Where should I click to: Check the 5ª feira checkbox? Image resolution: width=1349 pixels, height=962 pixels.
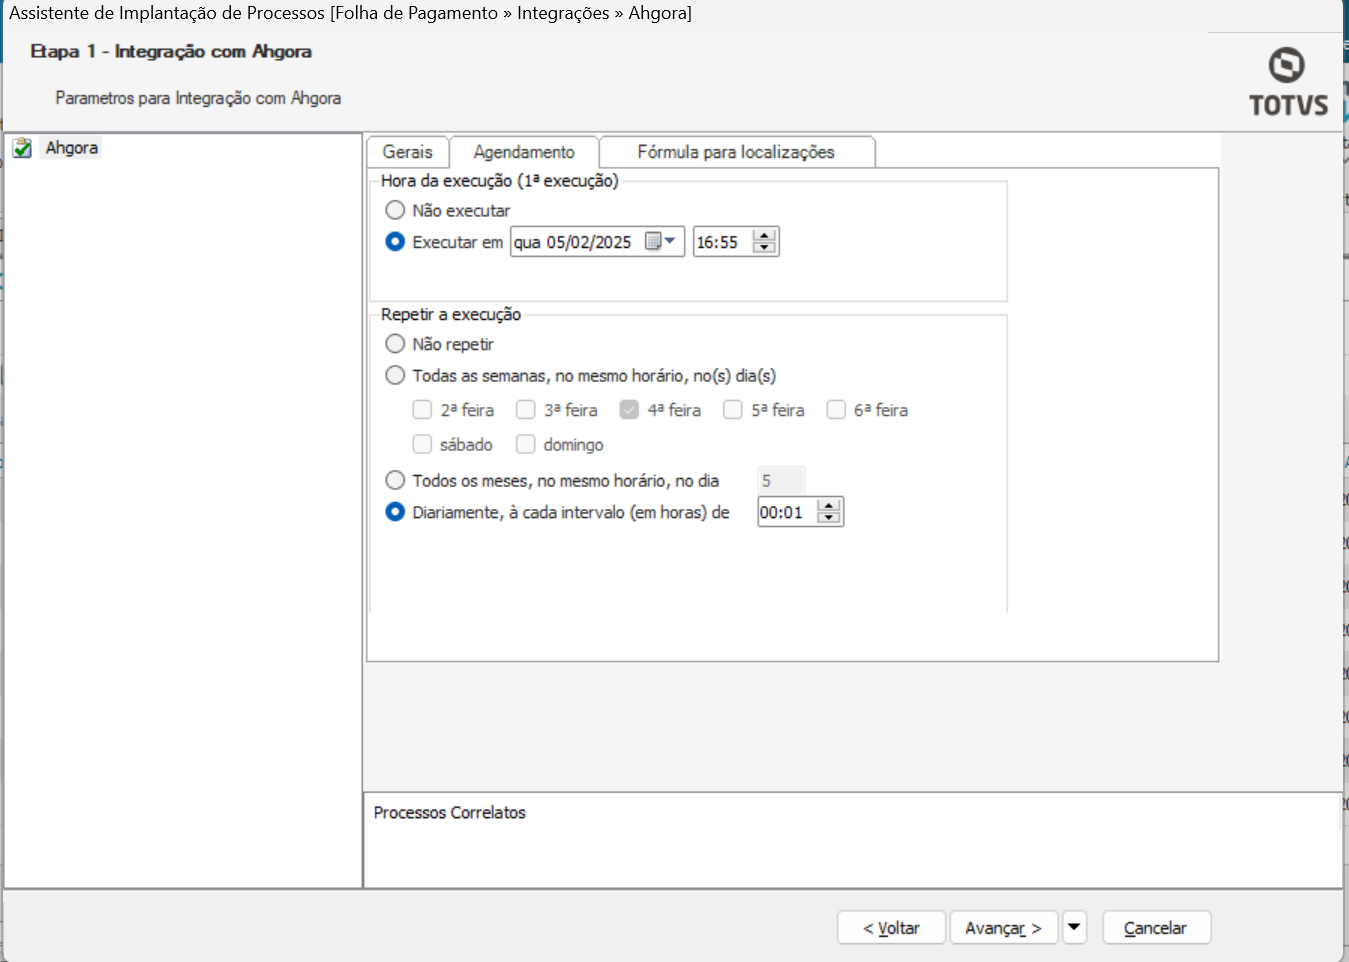pos(733,410)
